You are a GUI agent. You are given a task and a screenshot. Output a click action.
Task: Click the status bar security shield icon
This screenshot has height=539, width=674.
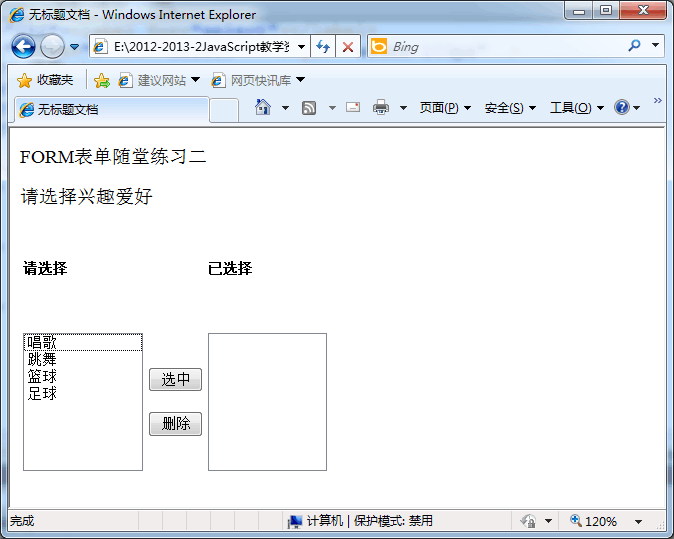pyautogui.click(x=528, y=521)
